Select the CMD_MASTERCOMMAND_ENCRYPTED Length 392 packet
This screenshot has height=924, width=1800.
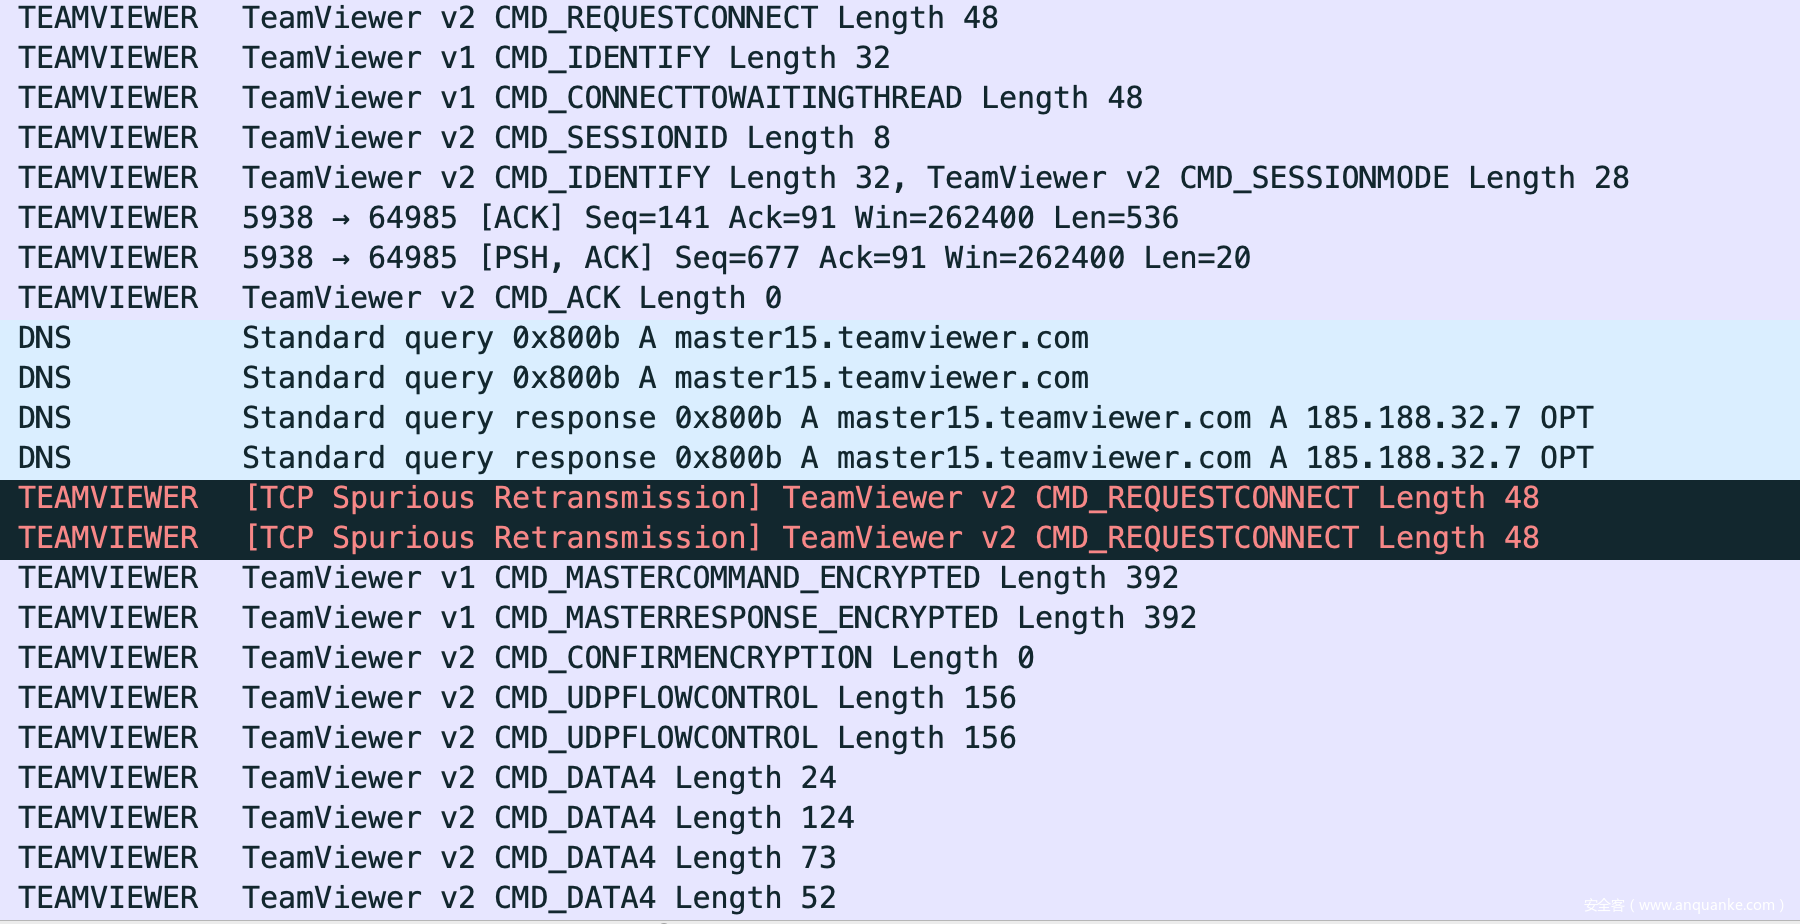[900, 578]
